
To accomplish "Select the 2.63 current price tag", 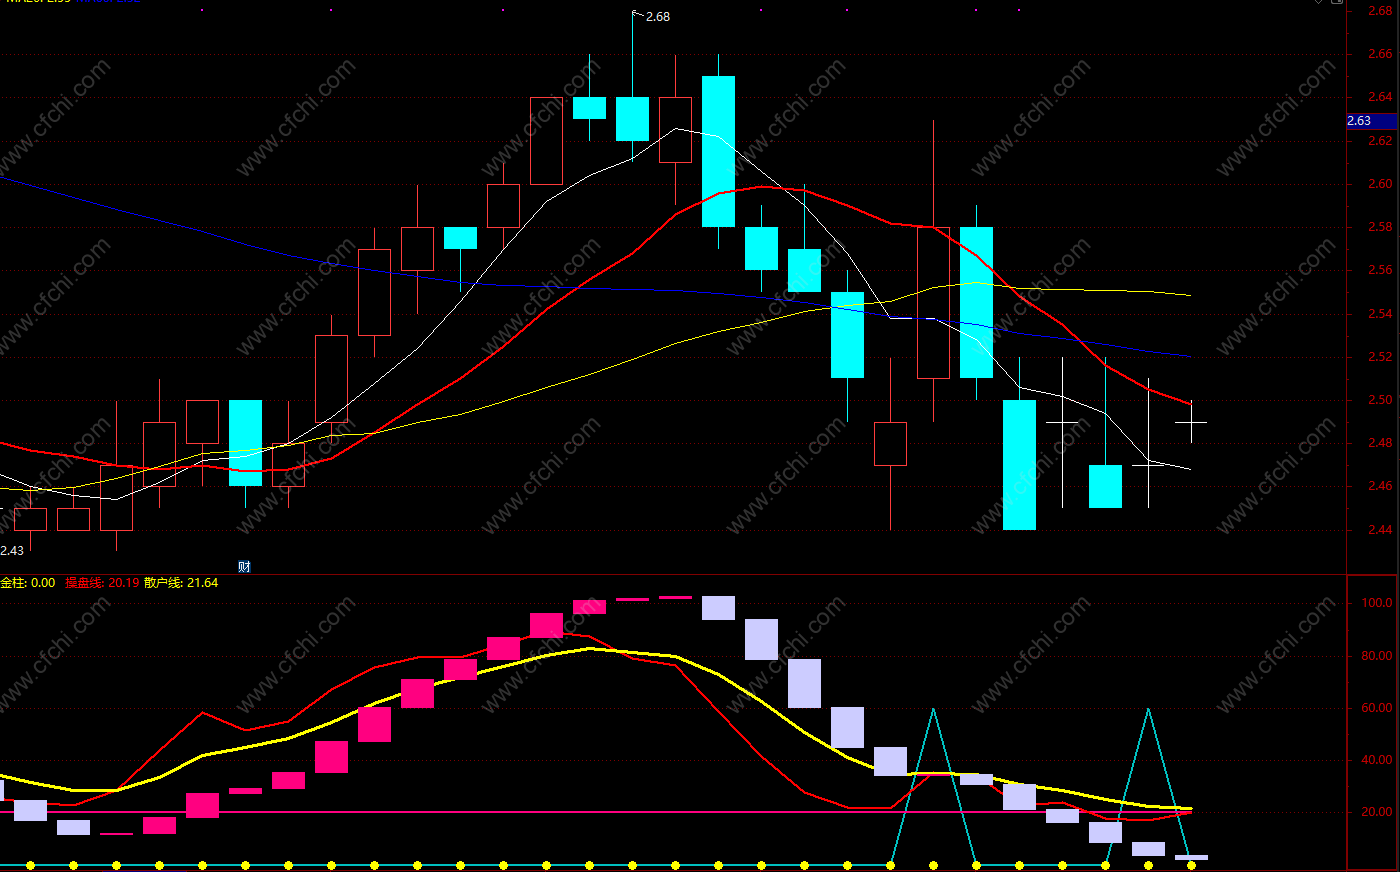I will (1372, 121).
